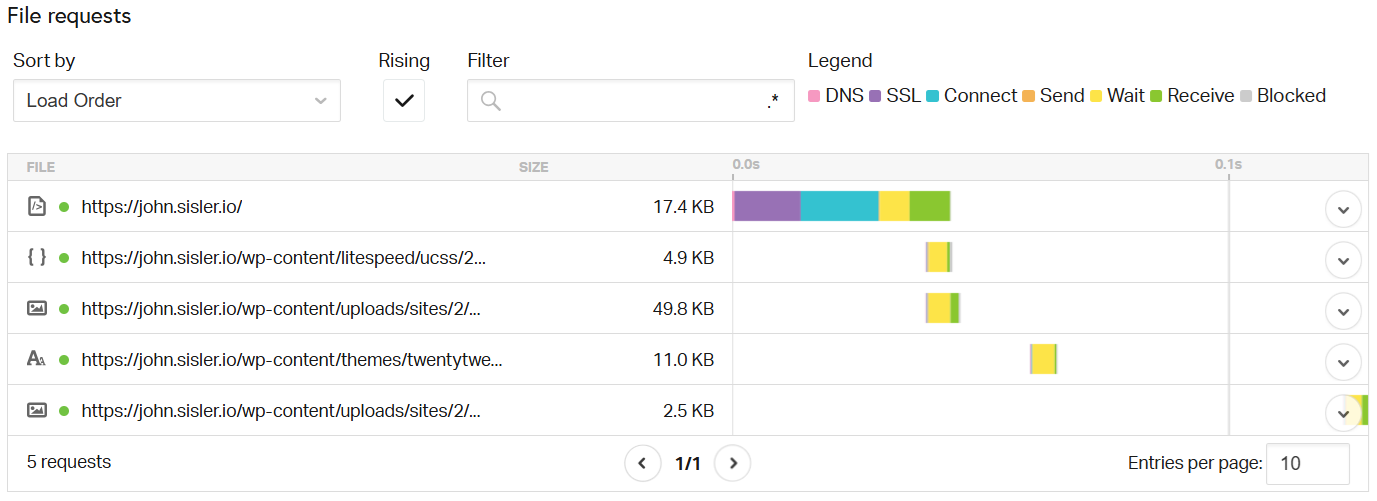Toggle the Rising checkbox
This screenshot has height=501, width=1377.
404,101
